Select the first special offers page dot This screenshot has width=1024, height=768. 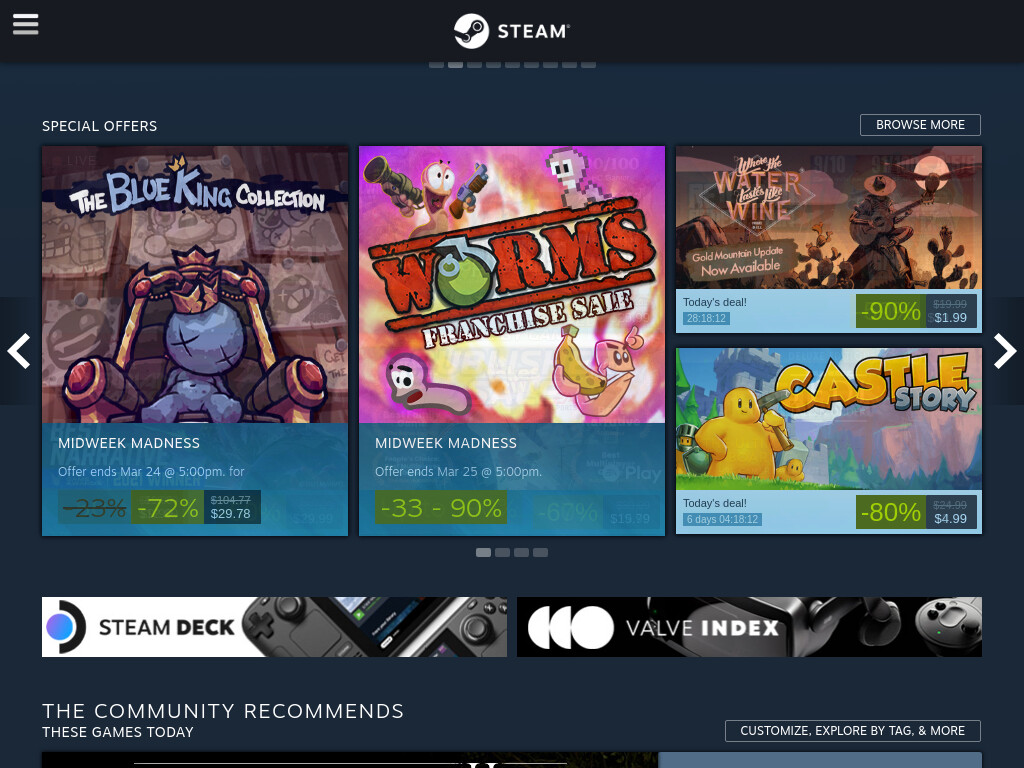tap(483, 552)
